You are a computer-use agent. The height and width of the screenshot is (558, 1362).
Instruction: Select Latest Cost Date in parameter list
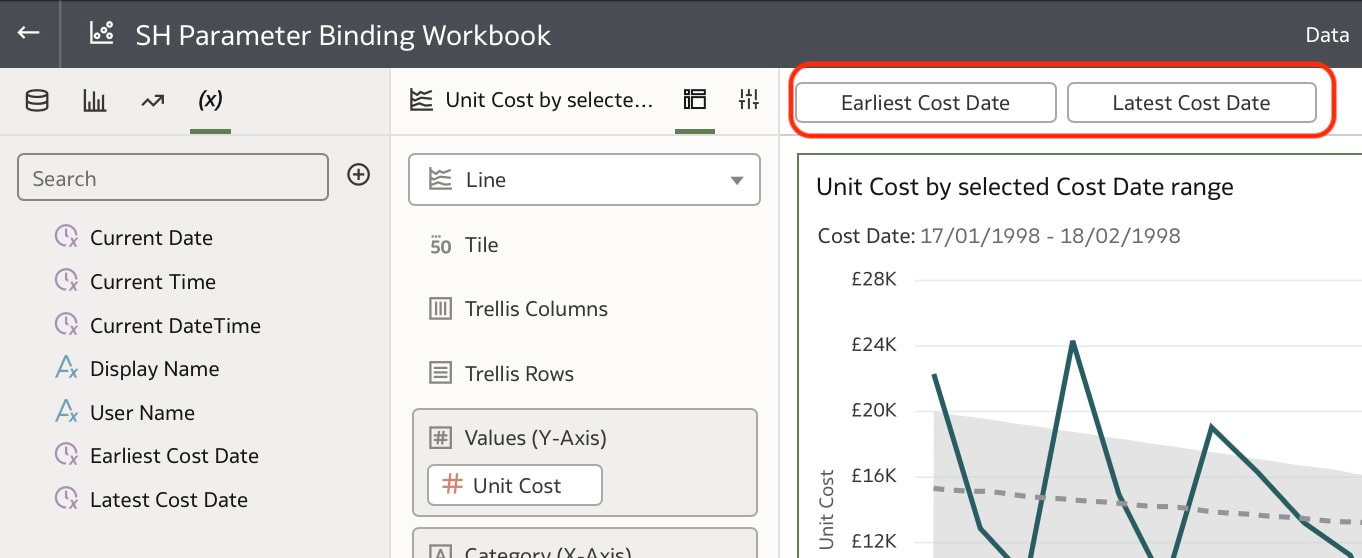pos(169,500)
